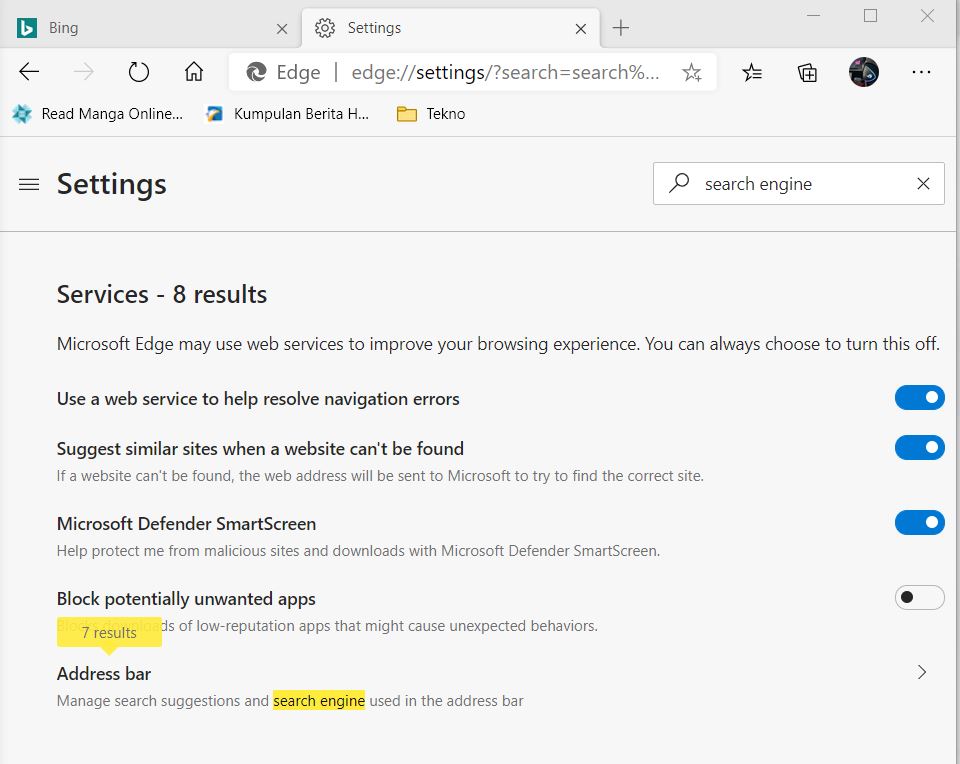Click the highlighted search engine link
The image size is (960, 764).
tap(319, 700)
